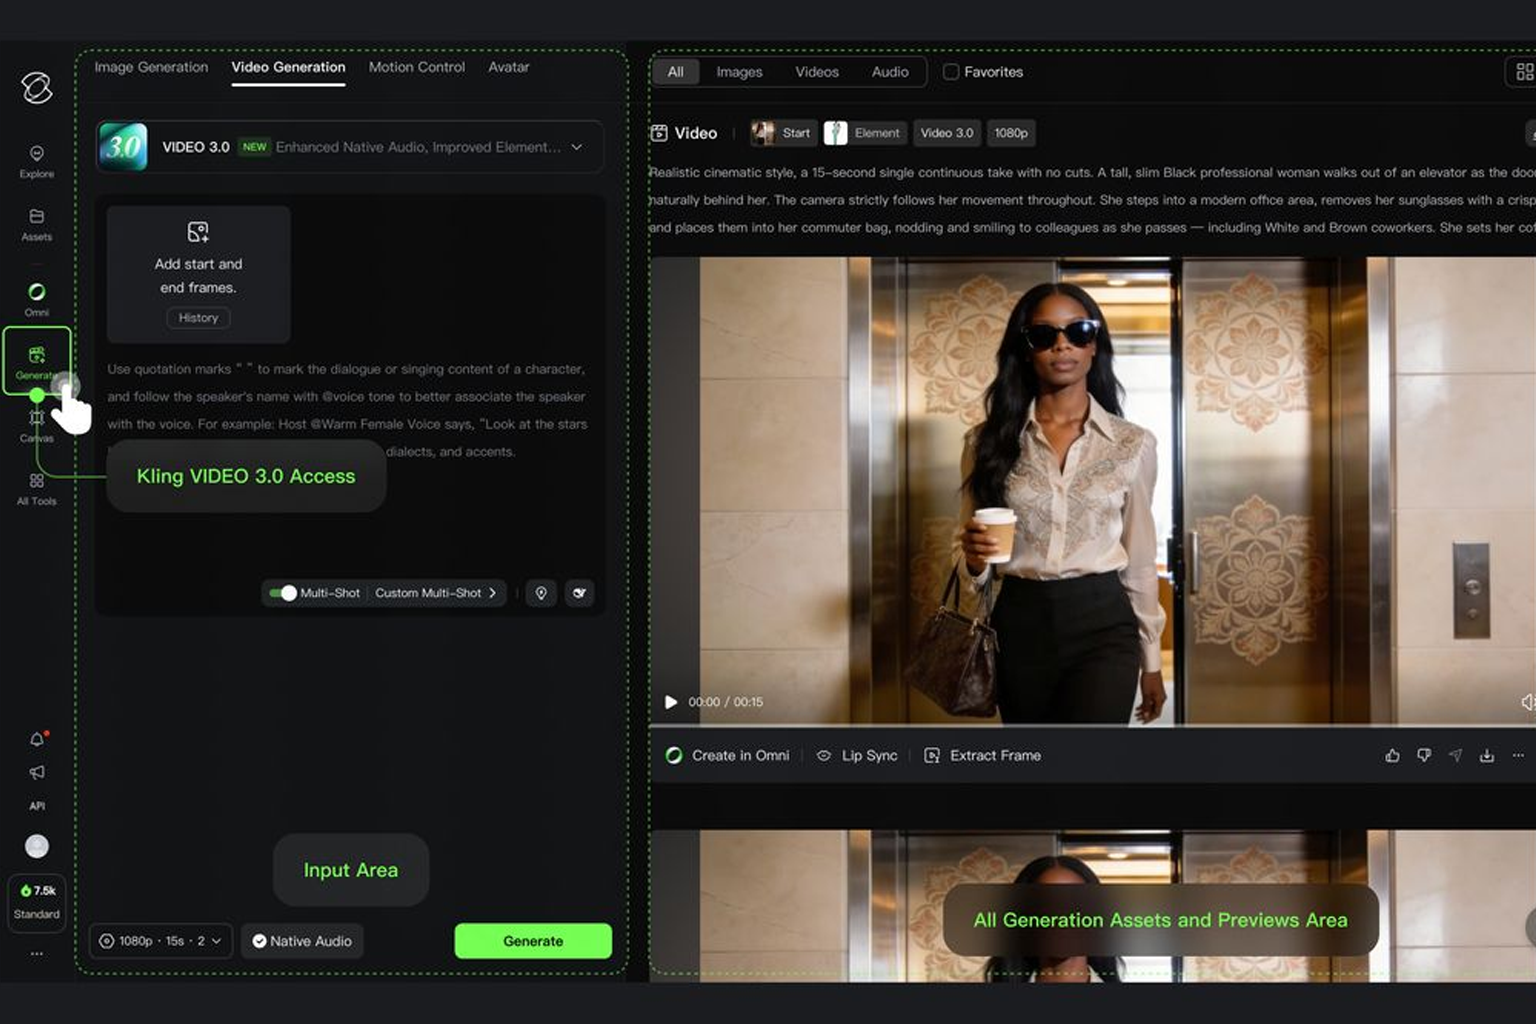Open the user profile avatar
This screenshot has height=1024, width=1536.
pyautogui.click(x=37, y=846)
